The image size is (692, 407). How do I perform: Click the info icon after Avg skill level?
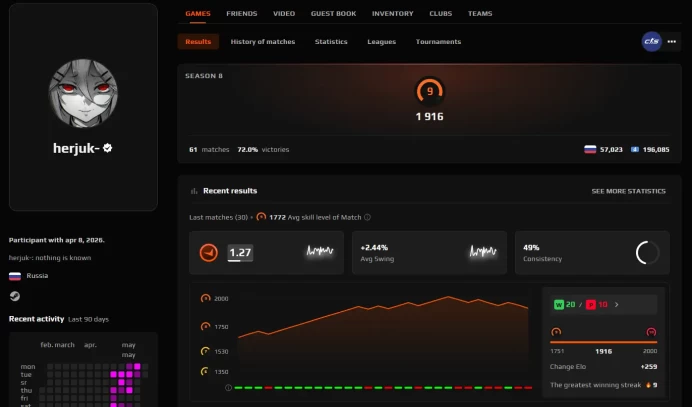pos(367,217)
